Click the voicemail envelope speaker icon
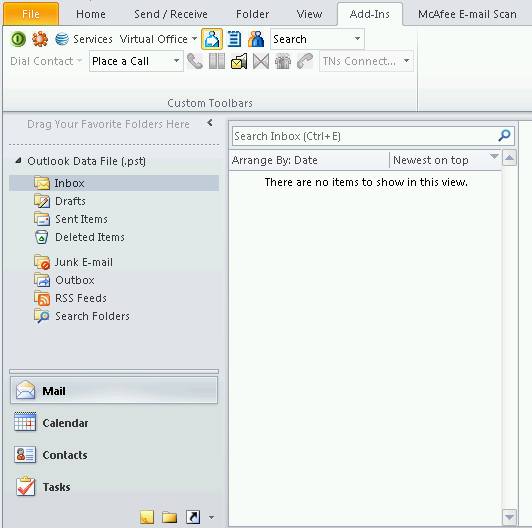The image size is (532, 528). 239,61
